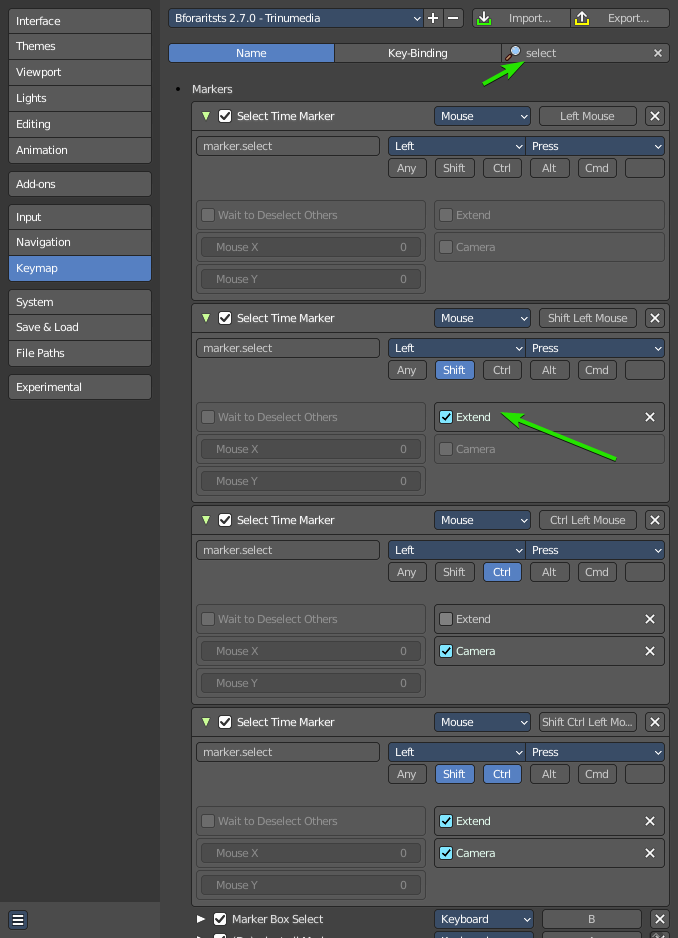Filter keymap by Name
The image size is (678, 938).
(251, 53)
